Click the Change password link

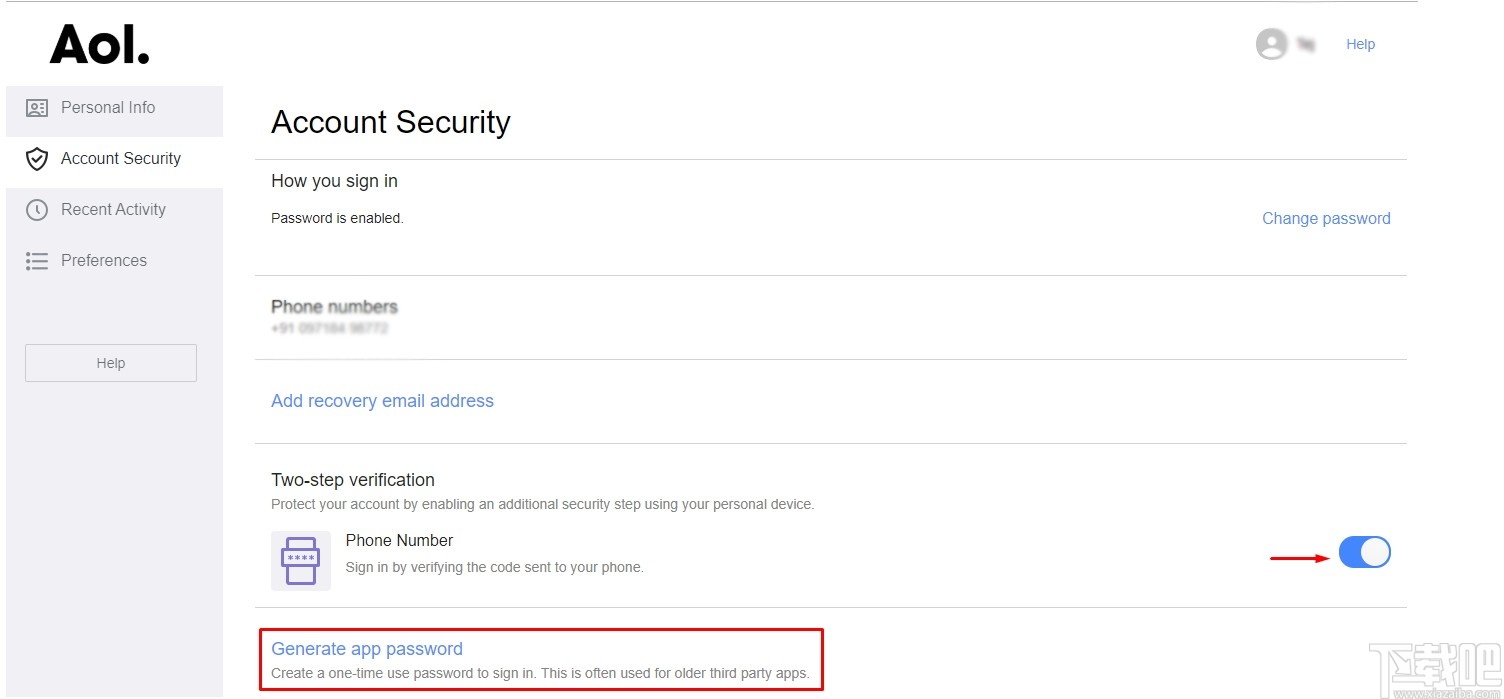click(x=1326, y=219)
